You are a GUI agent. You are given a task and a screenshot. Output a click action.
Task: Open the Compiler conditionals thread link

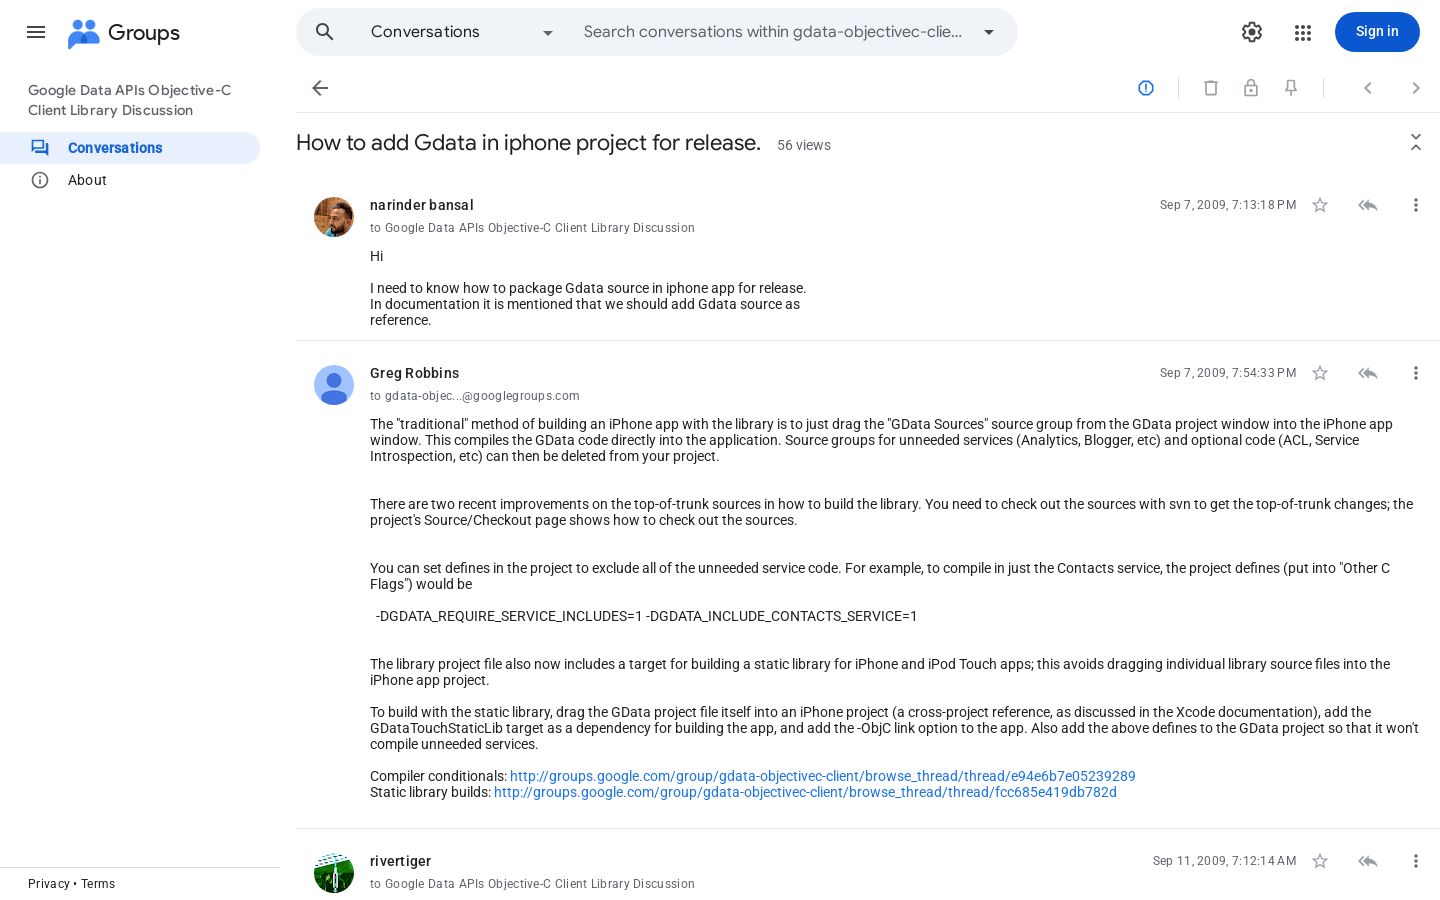tap(822, 776)
